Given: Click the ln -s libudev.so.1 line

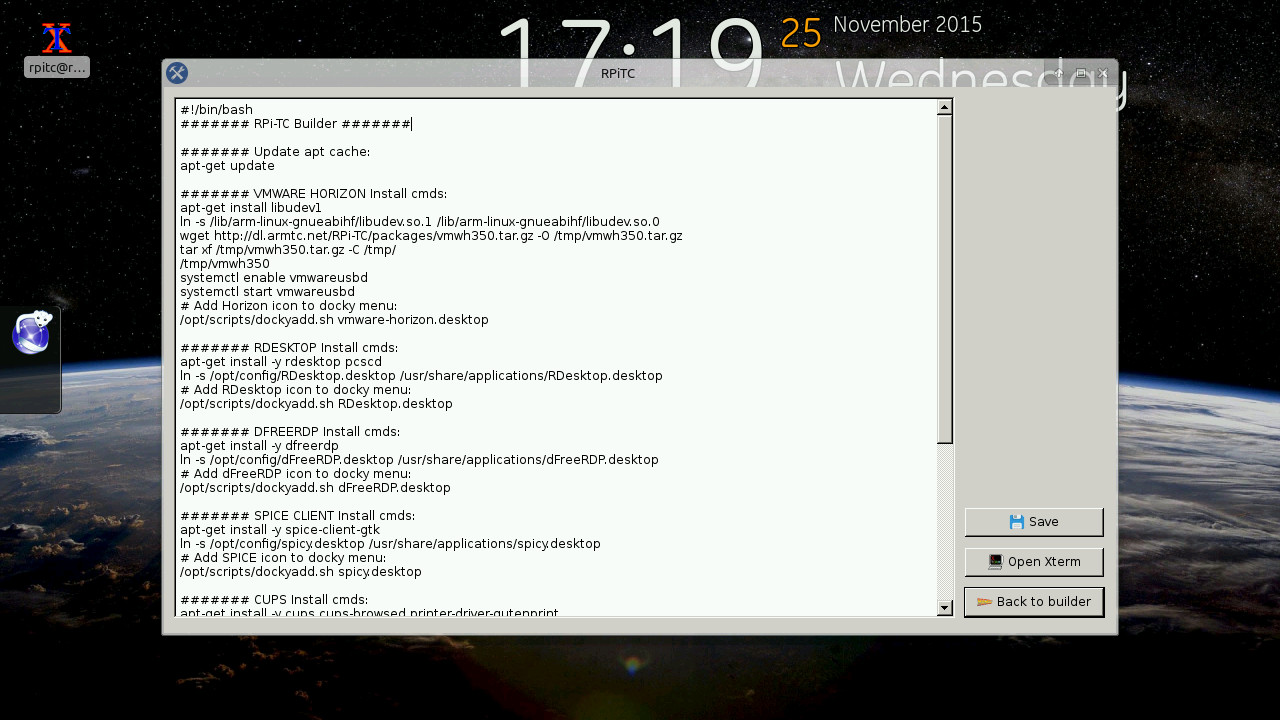Looking at the screenshot, I should click(420, 222).
